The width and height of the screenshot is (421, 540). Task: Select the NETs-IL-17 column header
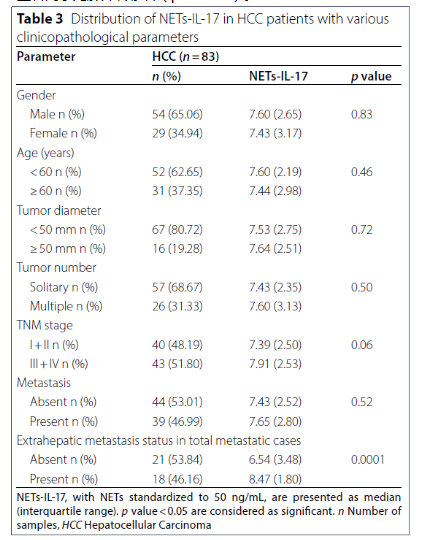click(278, 76)
